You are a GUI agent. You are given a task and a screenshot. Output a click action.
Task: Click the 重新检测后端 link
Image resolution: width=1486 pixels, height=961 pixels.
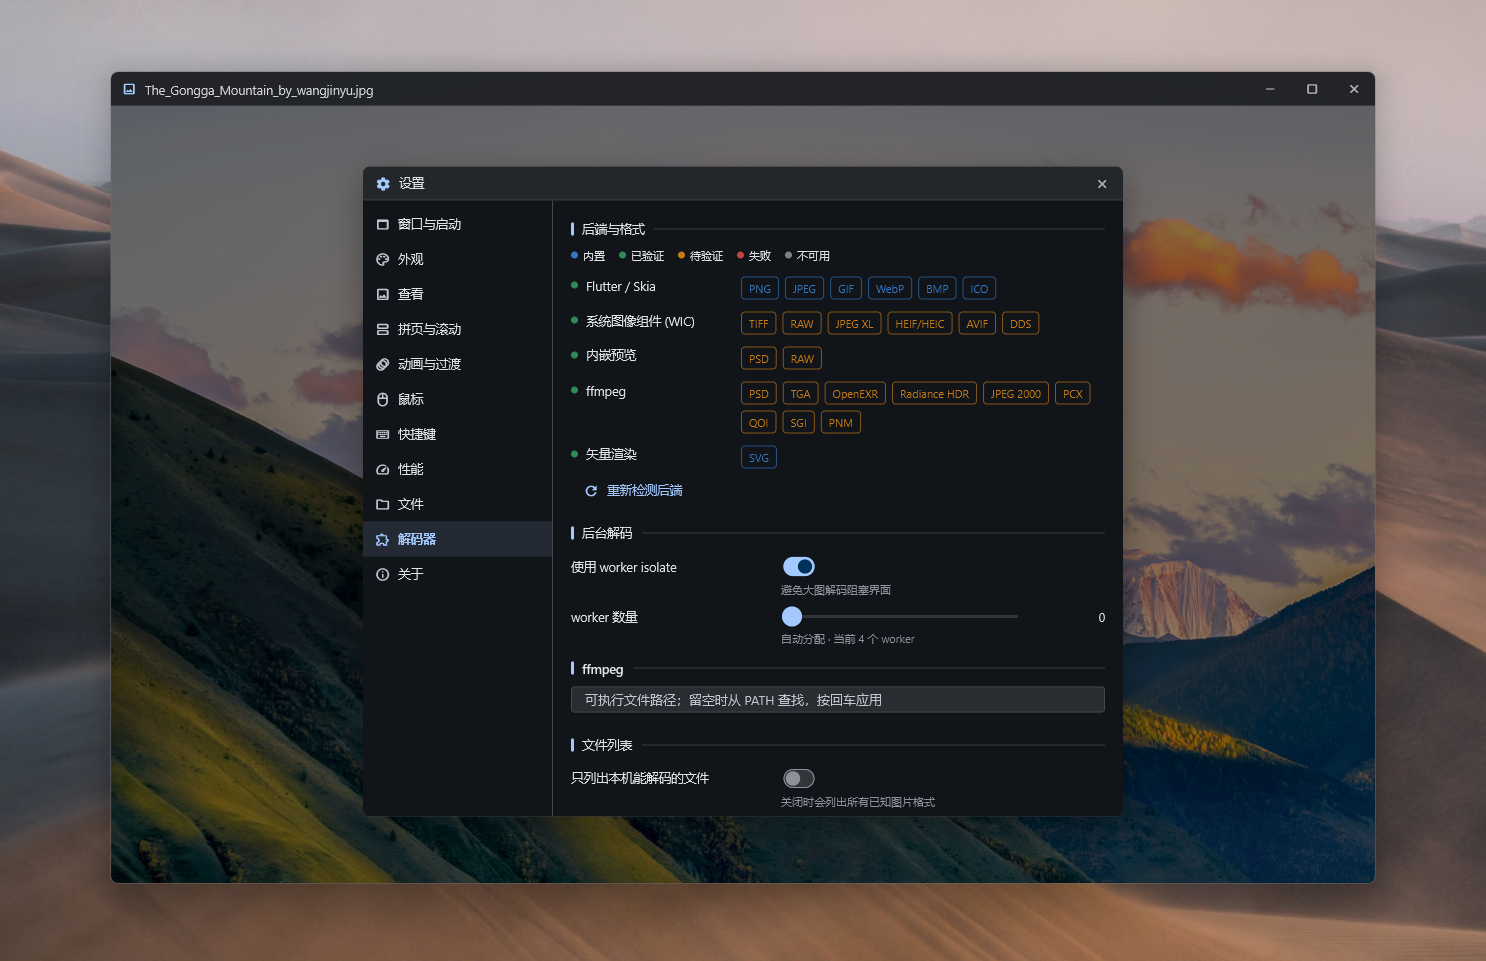click(x=645, y=491)
